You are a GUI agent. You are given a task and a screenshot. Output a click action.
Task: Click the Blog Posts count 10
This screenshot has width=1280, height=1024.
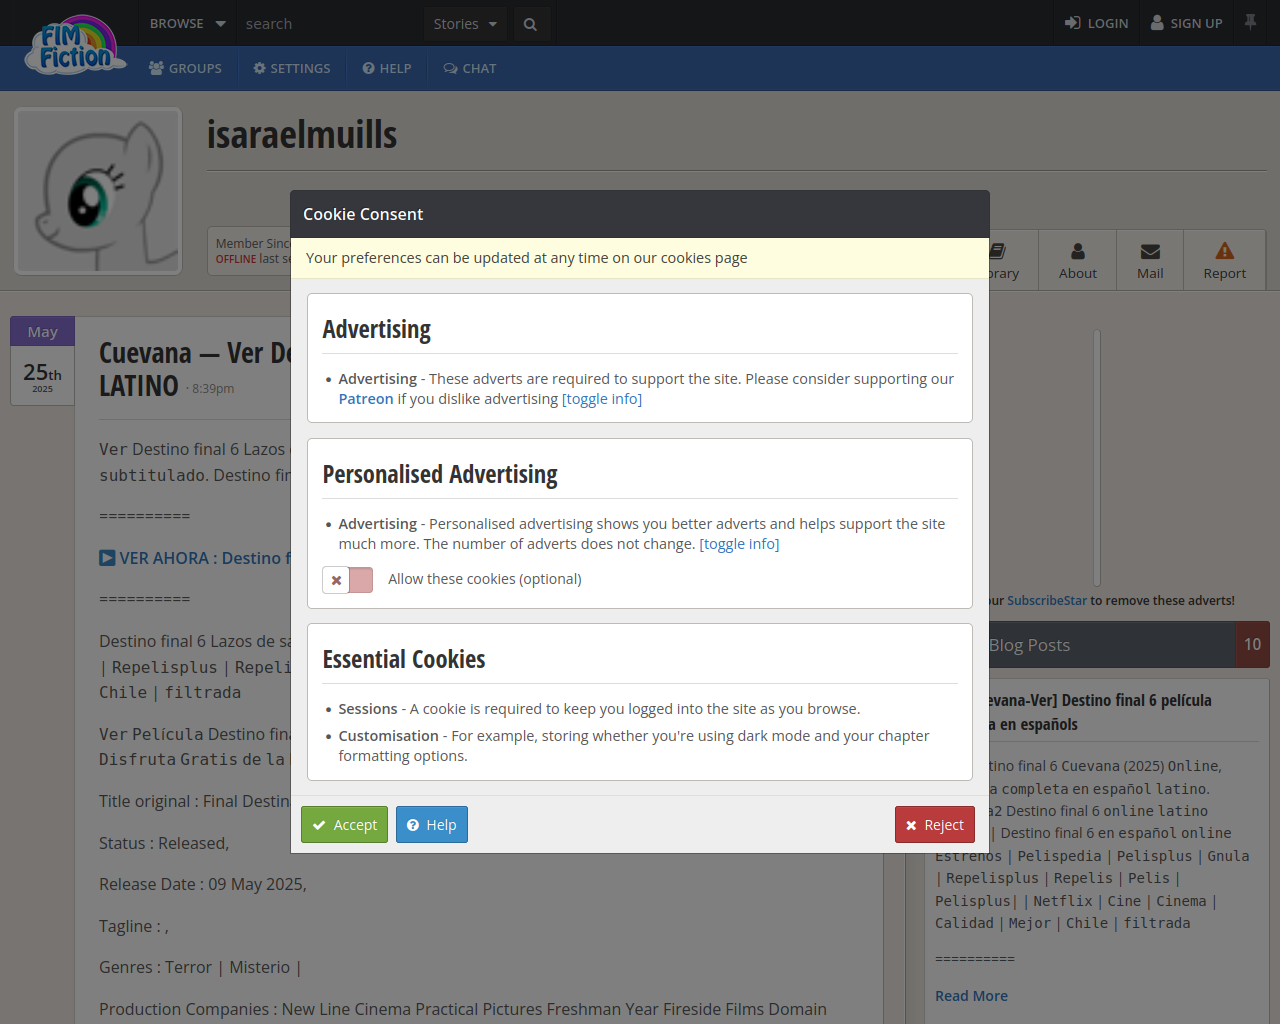tap(1252, 645)
